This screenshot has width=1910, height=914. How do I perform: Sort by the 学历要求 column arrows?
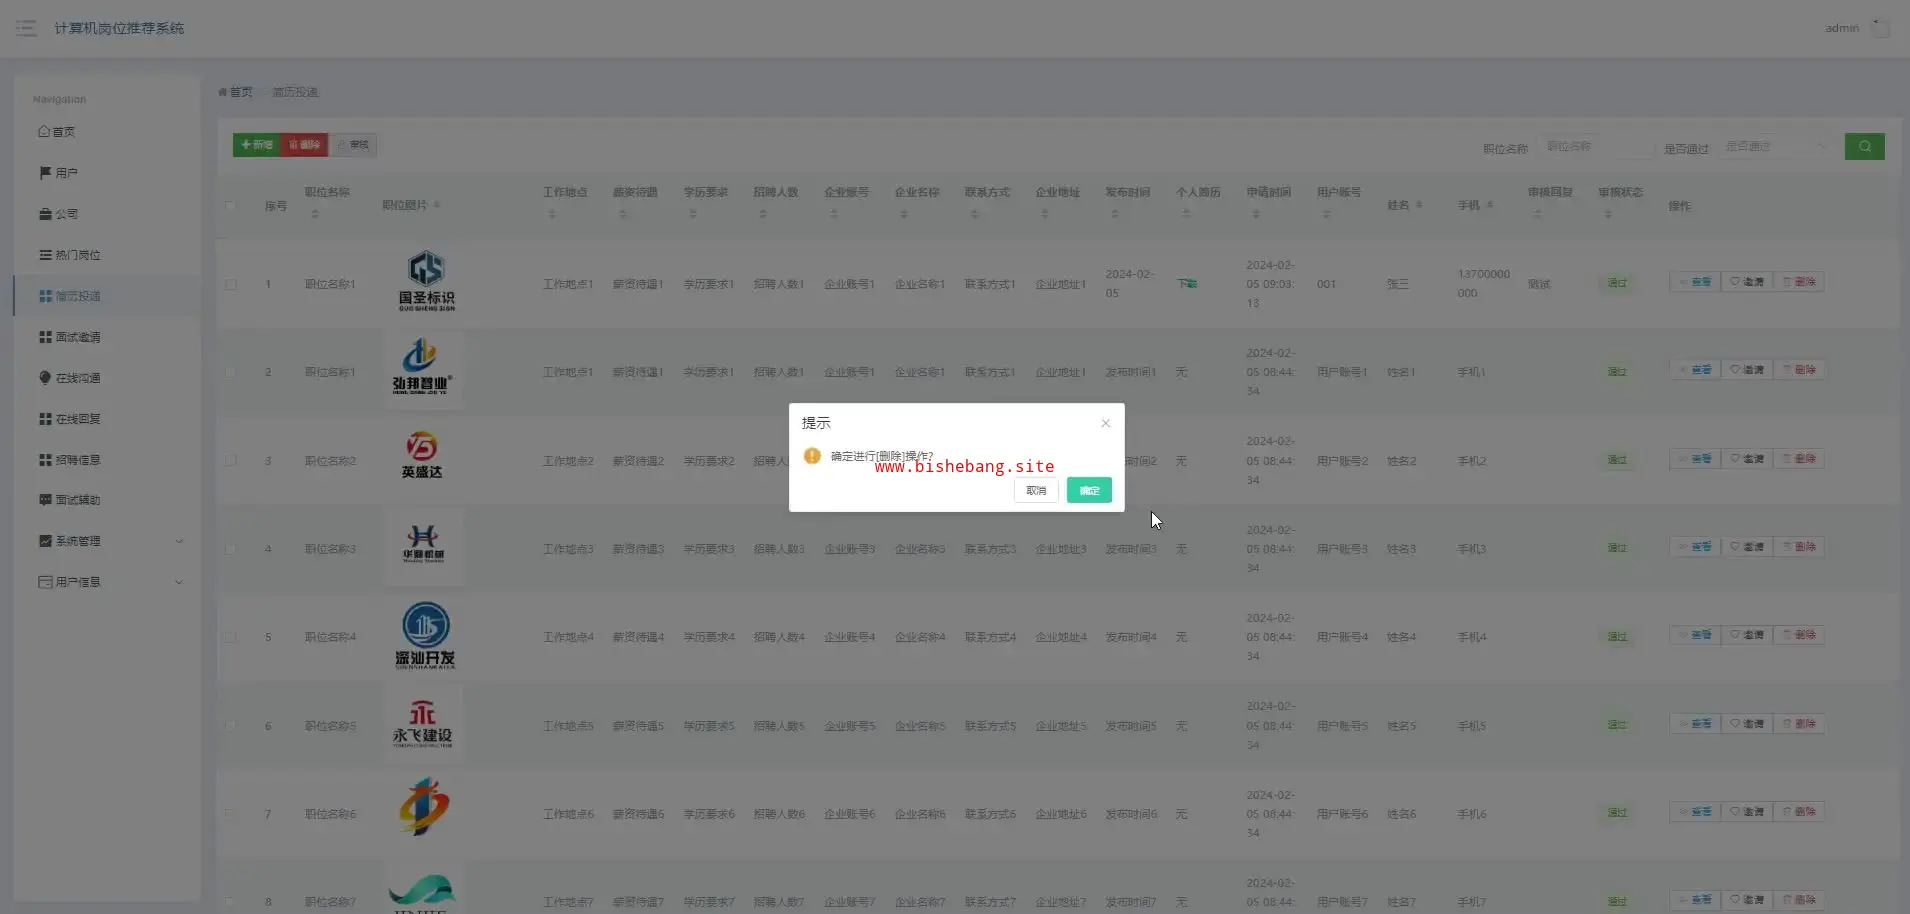tap(693, 214)
